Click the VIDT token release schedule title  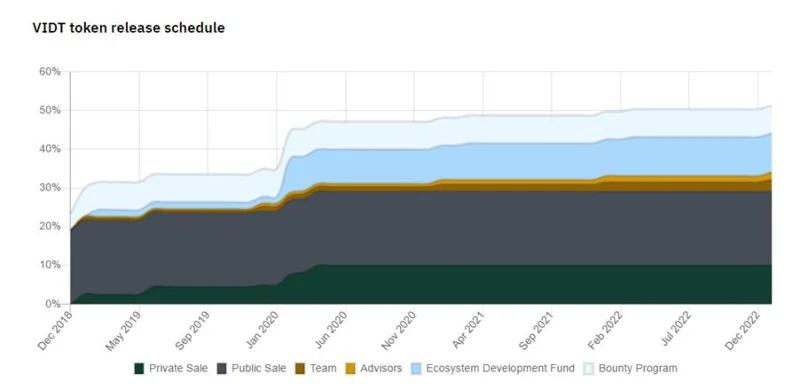tap(129, 28)
